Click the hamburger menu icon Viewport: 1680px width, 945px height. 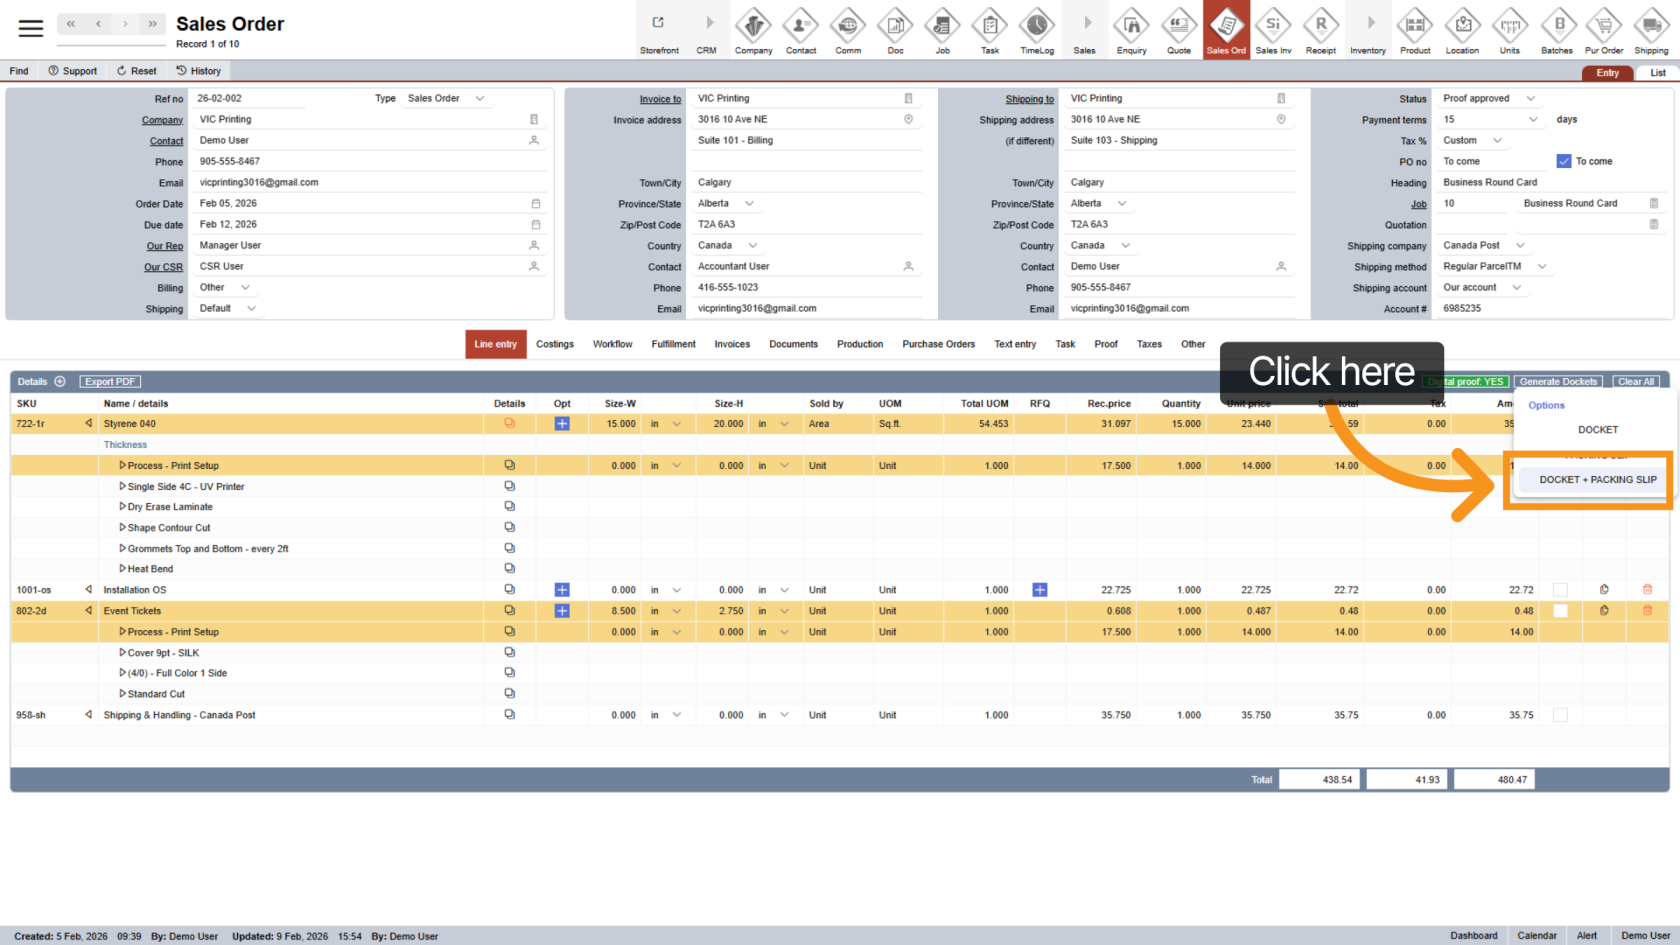(x=31, y=28)
